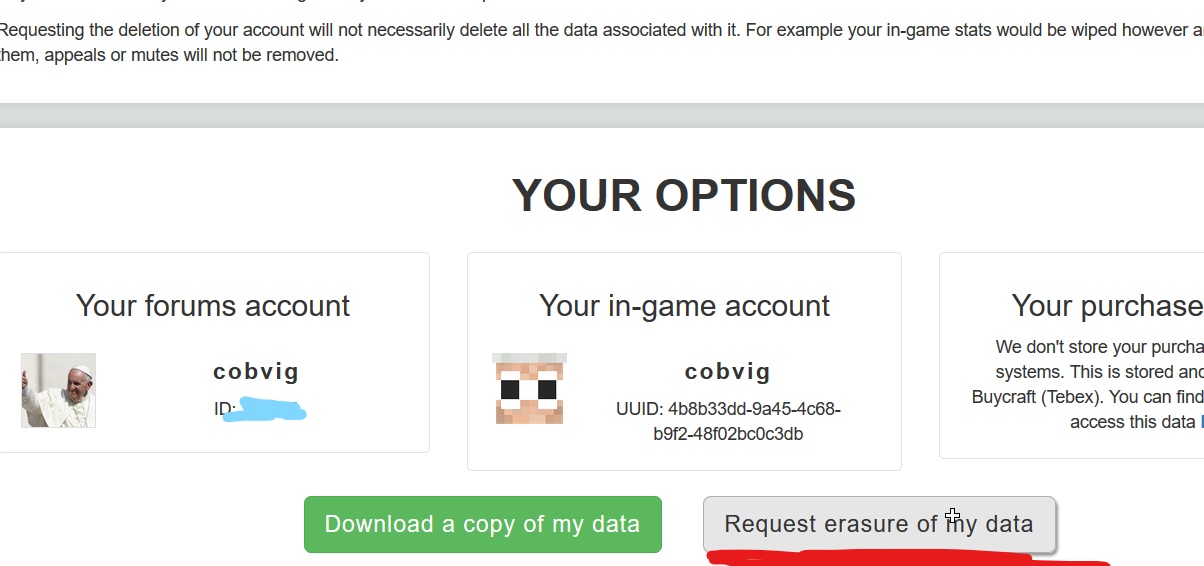Open the forums account profile photo
Viewport: 1204px width, 566px height.
click(x=58, y=390)
